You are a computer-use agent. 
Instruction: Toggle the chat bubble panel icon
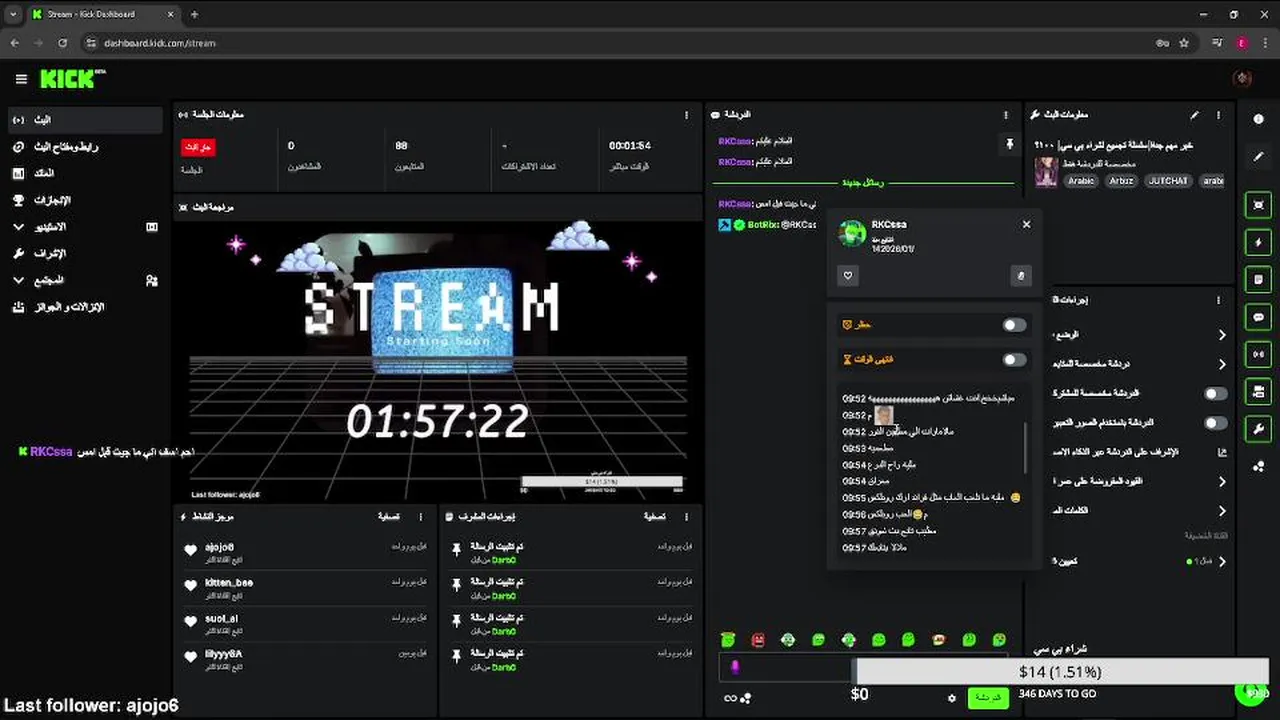click(x=1258, y=317)
